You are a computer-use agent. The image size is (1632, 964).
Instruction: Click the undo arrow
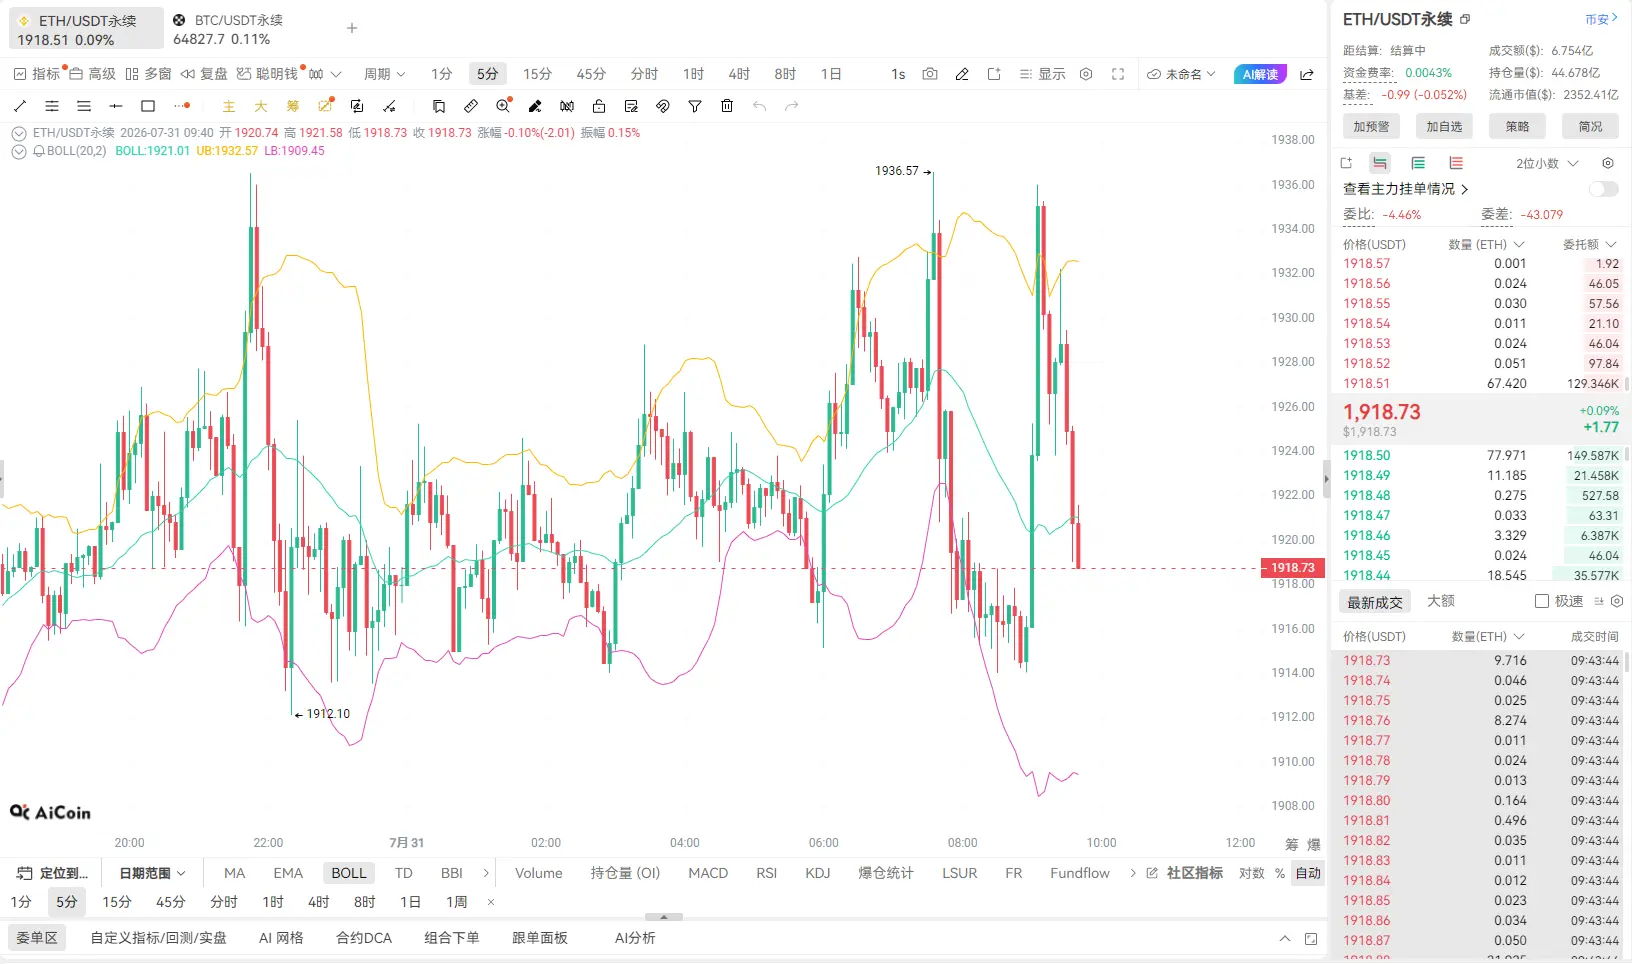pos(759,106)
